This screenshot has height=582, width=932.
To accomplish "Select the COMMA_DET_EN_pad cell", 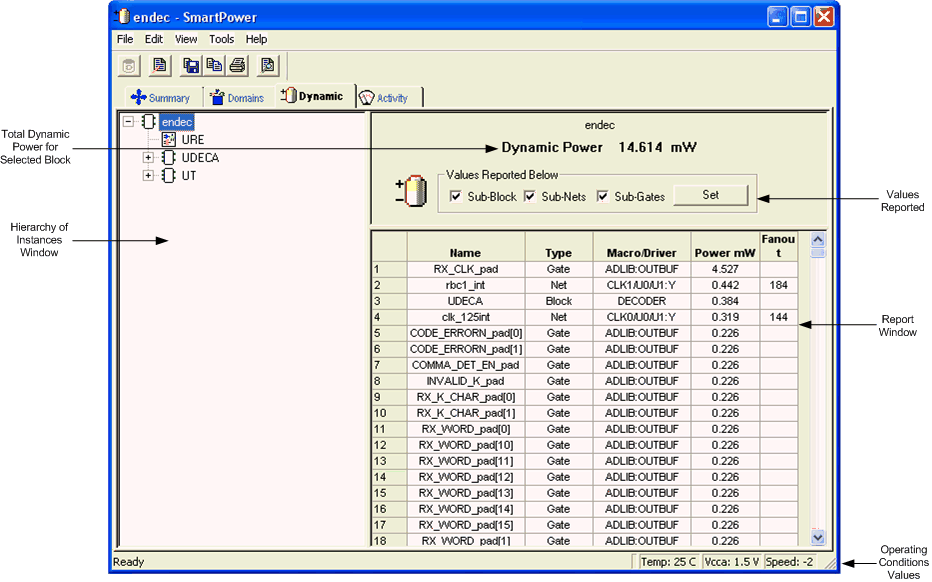I will point(466,366).
